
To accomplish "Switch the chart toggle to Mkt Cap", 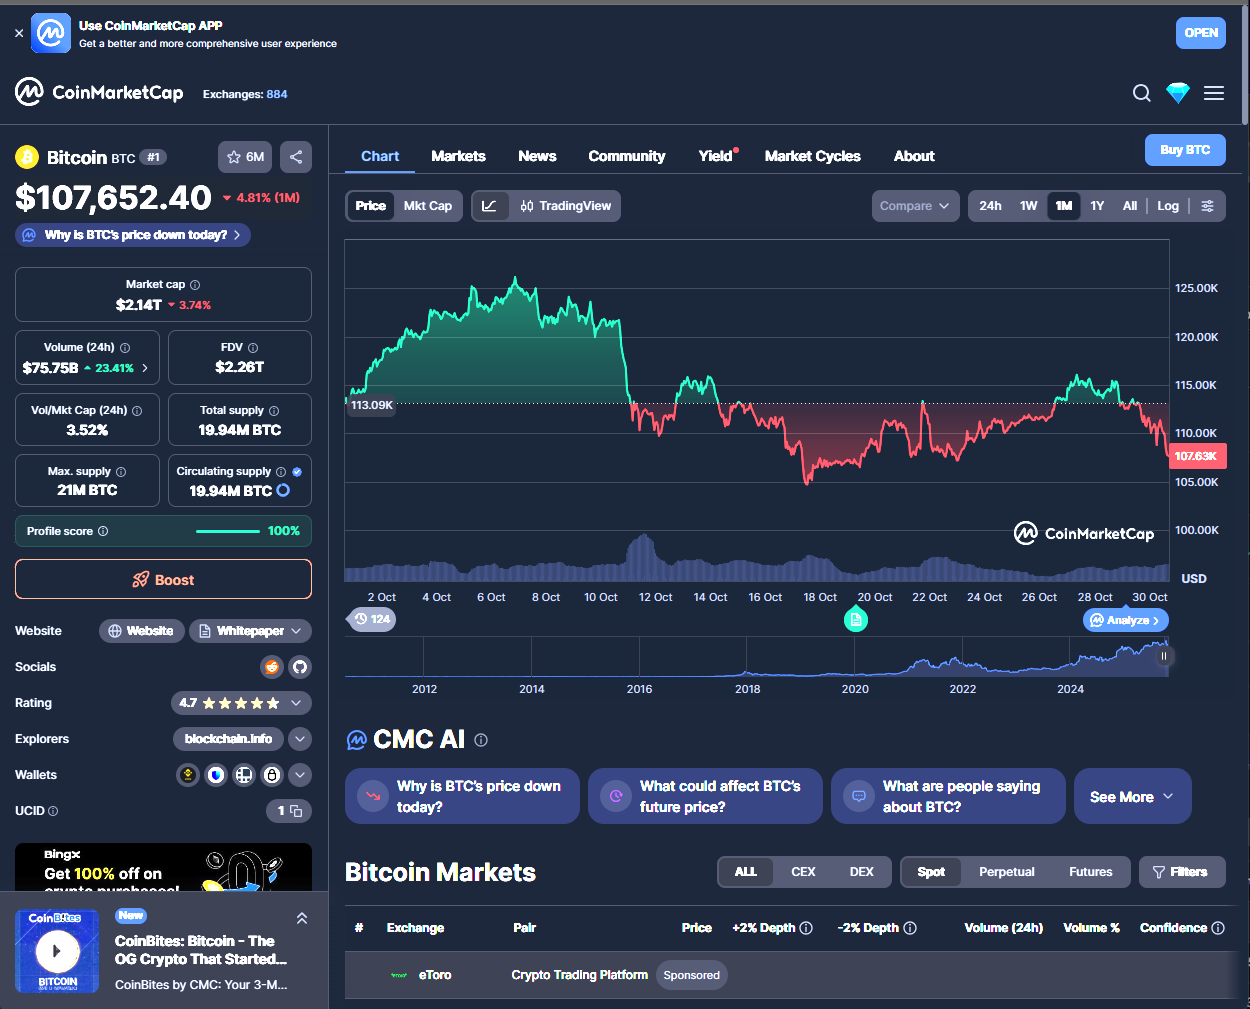I will pyautogui.click(x=427, y=206).
